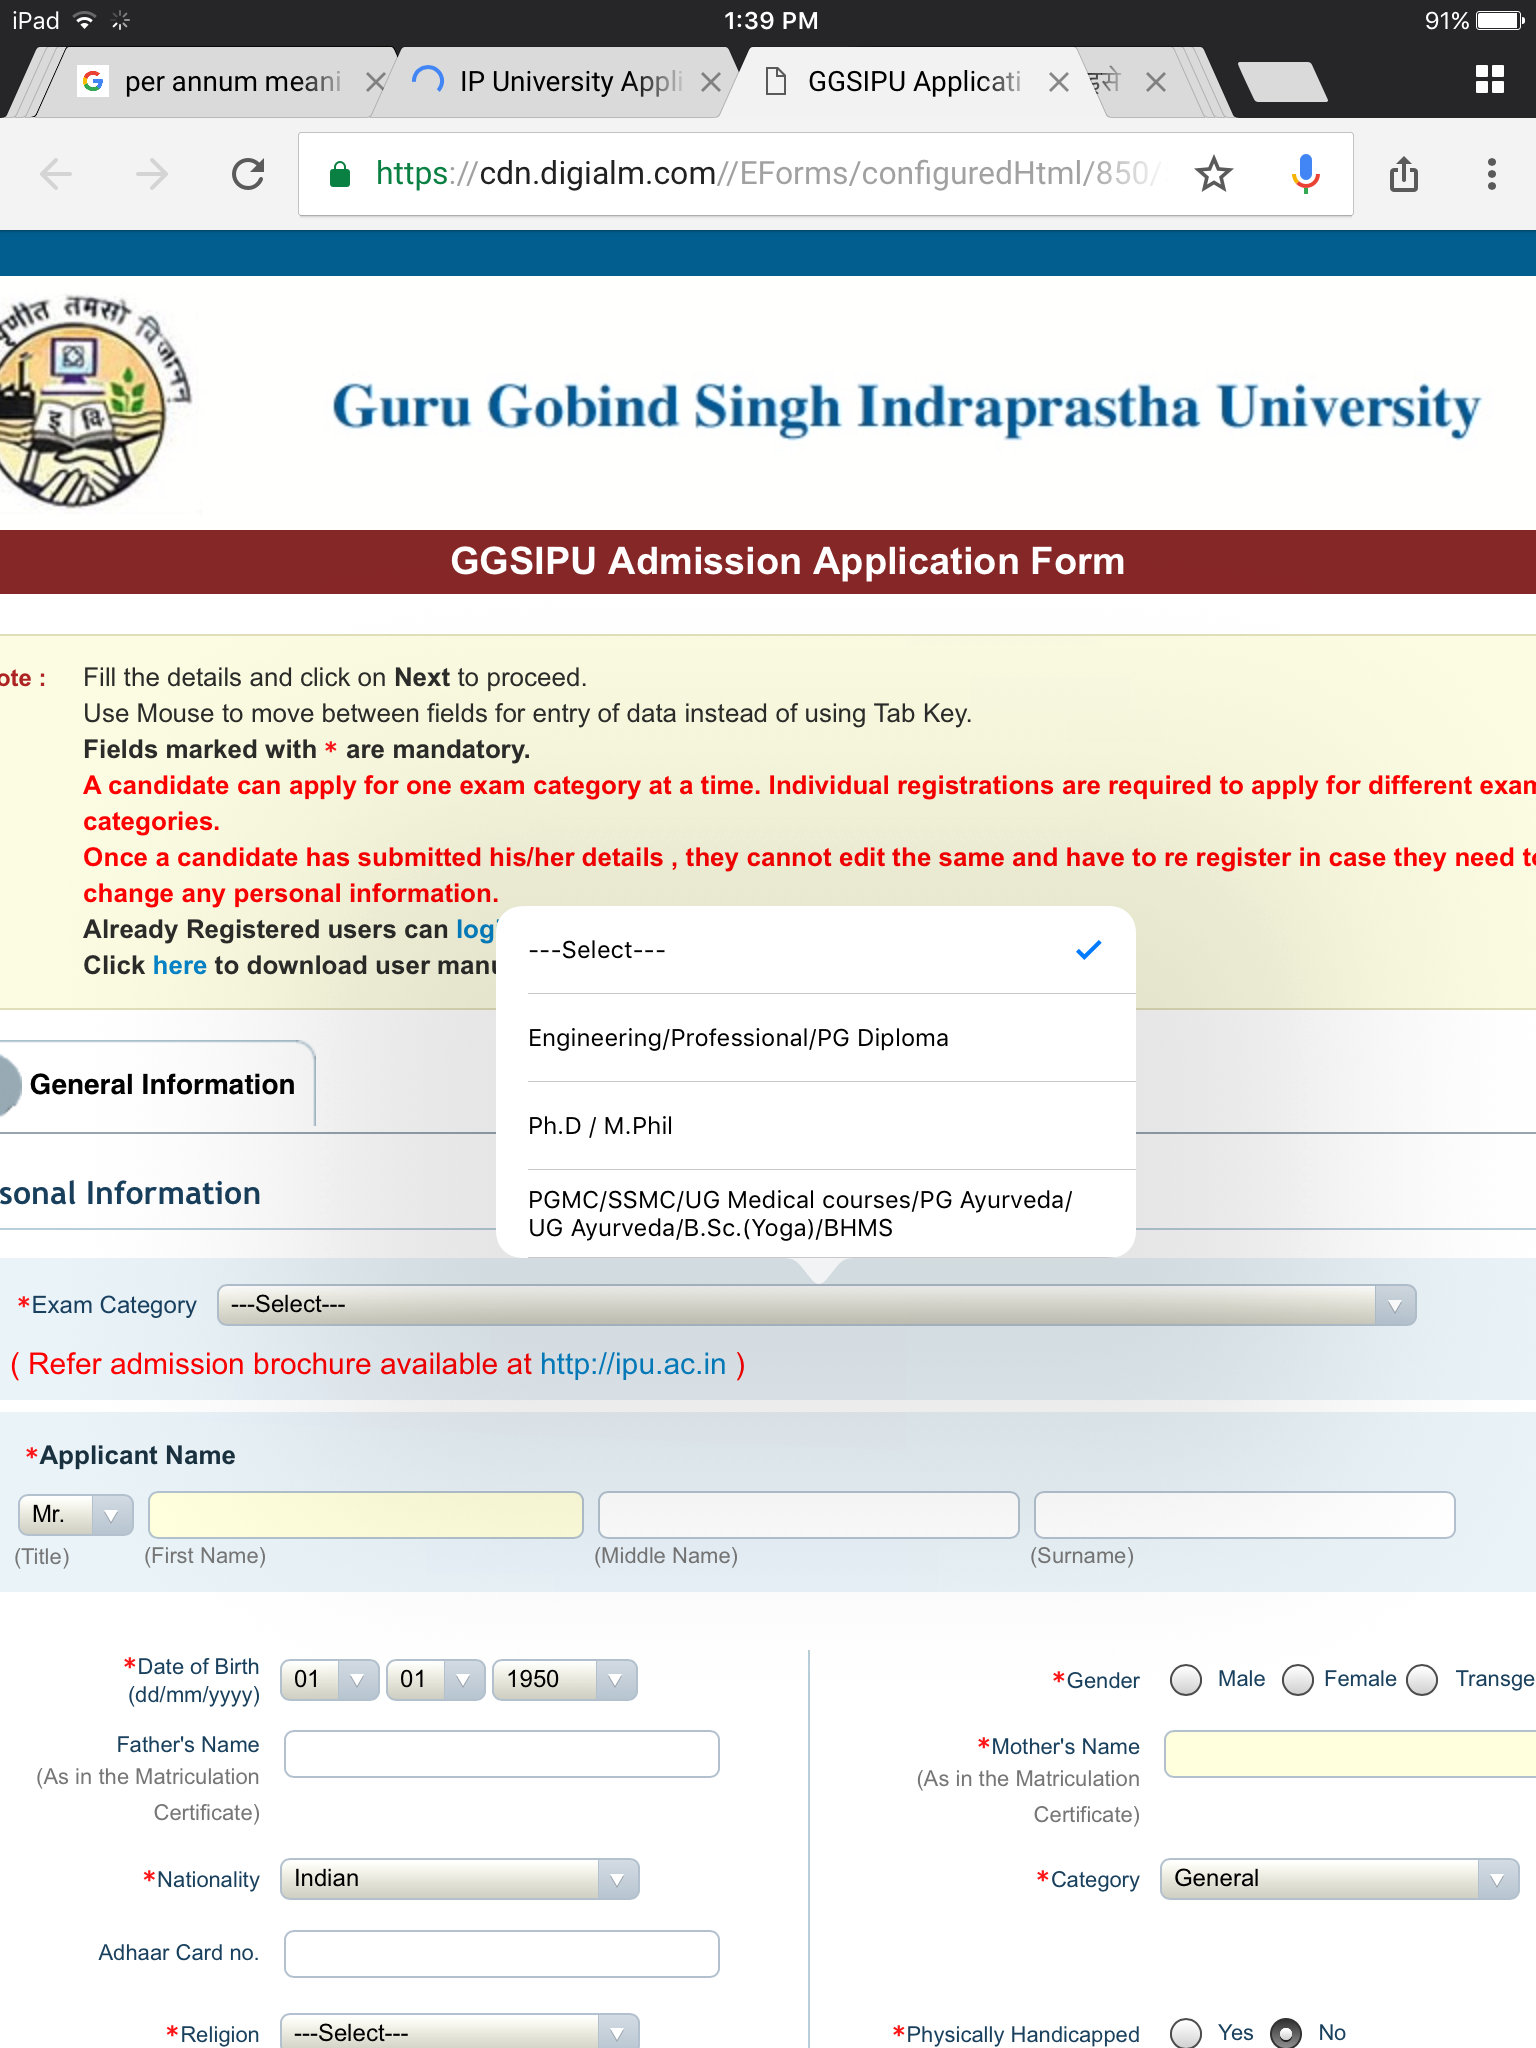Close the 'IP University Appli' tab
1536x2048 pixels.
click(711, 82)
